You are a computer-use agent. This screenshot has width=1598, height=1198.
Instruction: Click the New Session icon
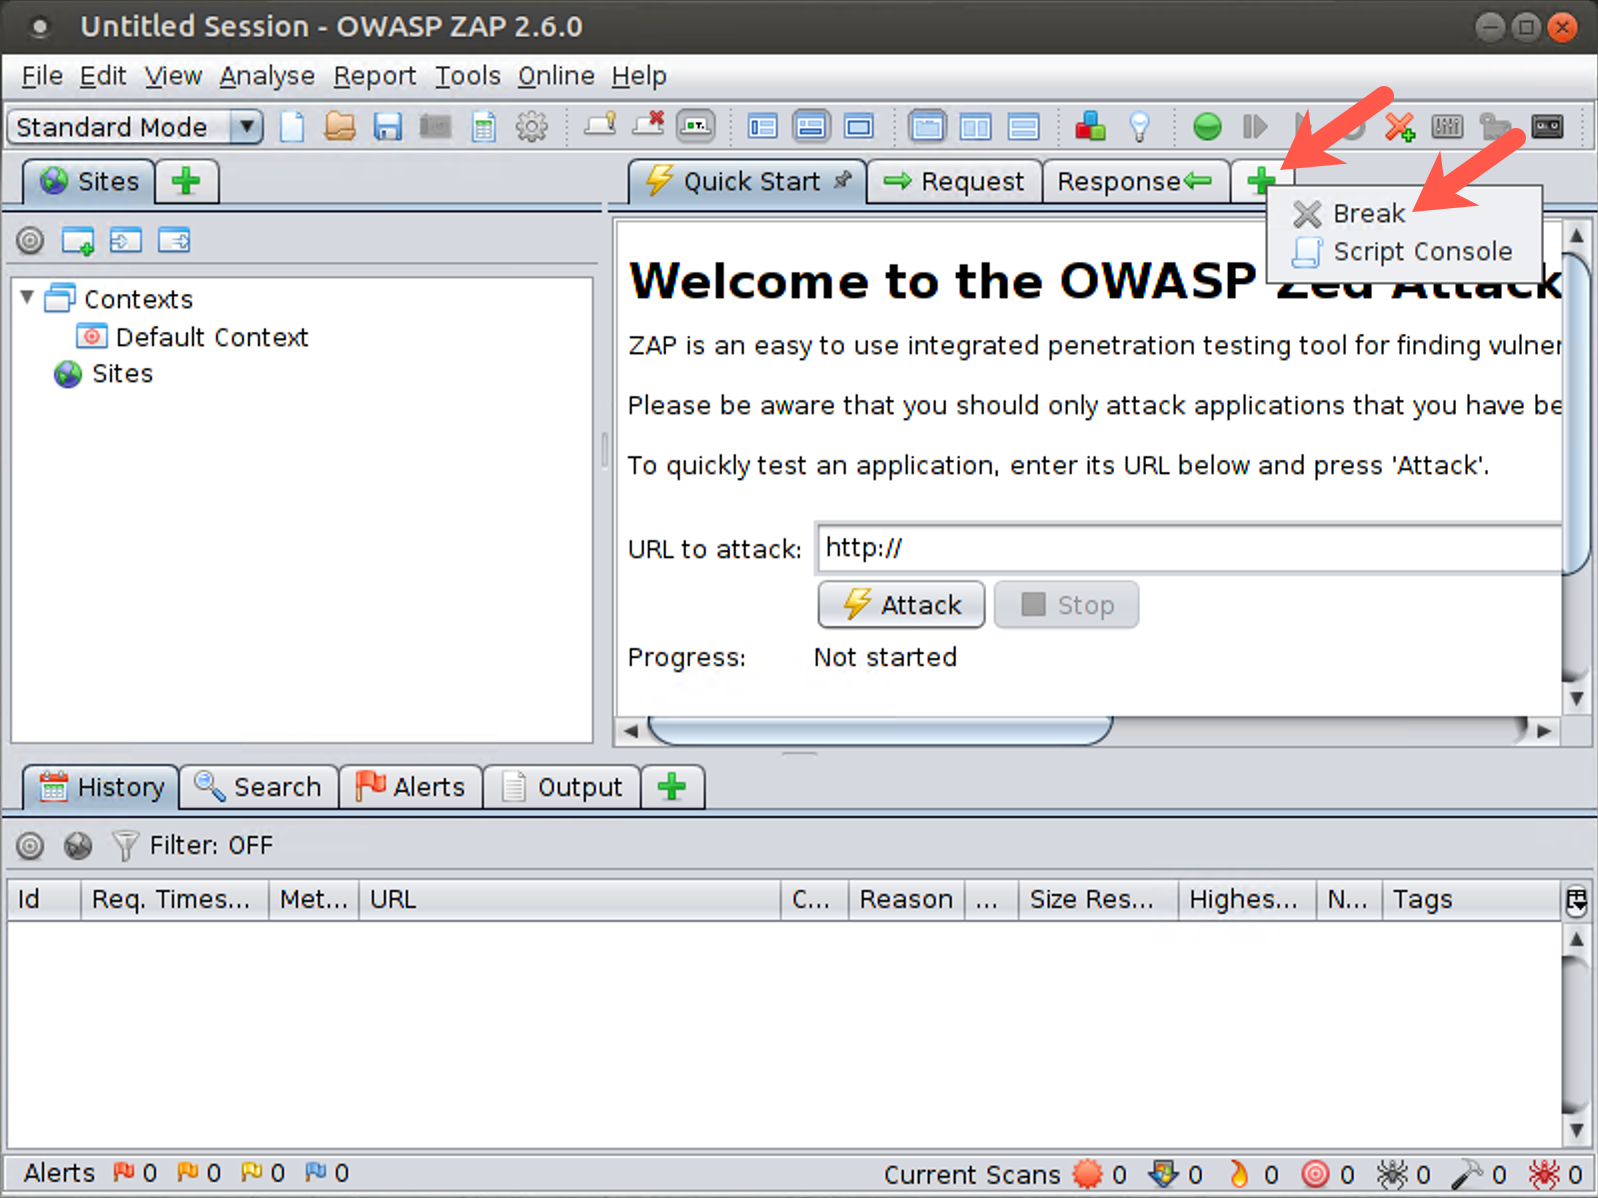292,127
